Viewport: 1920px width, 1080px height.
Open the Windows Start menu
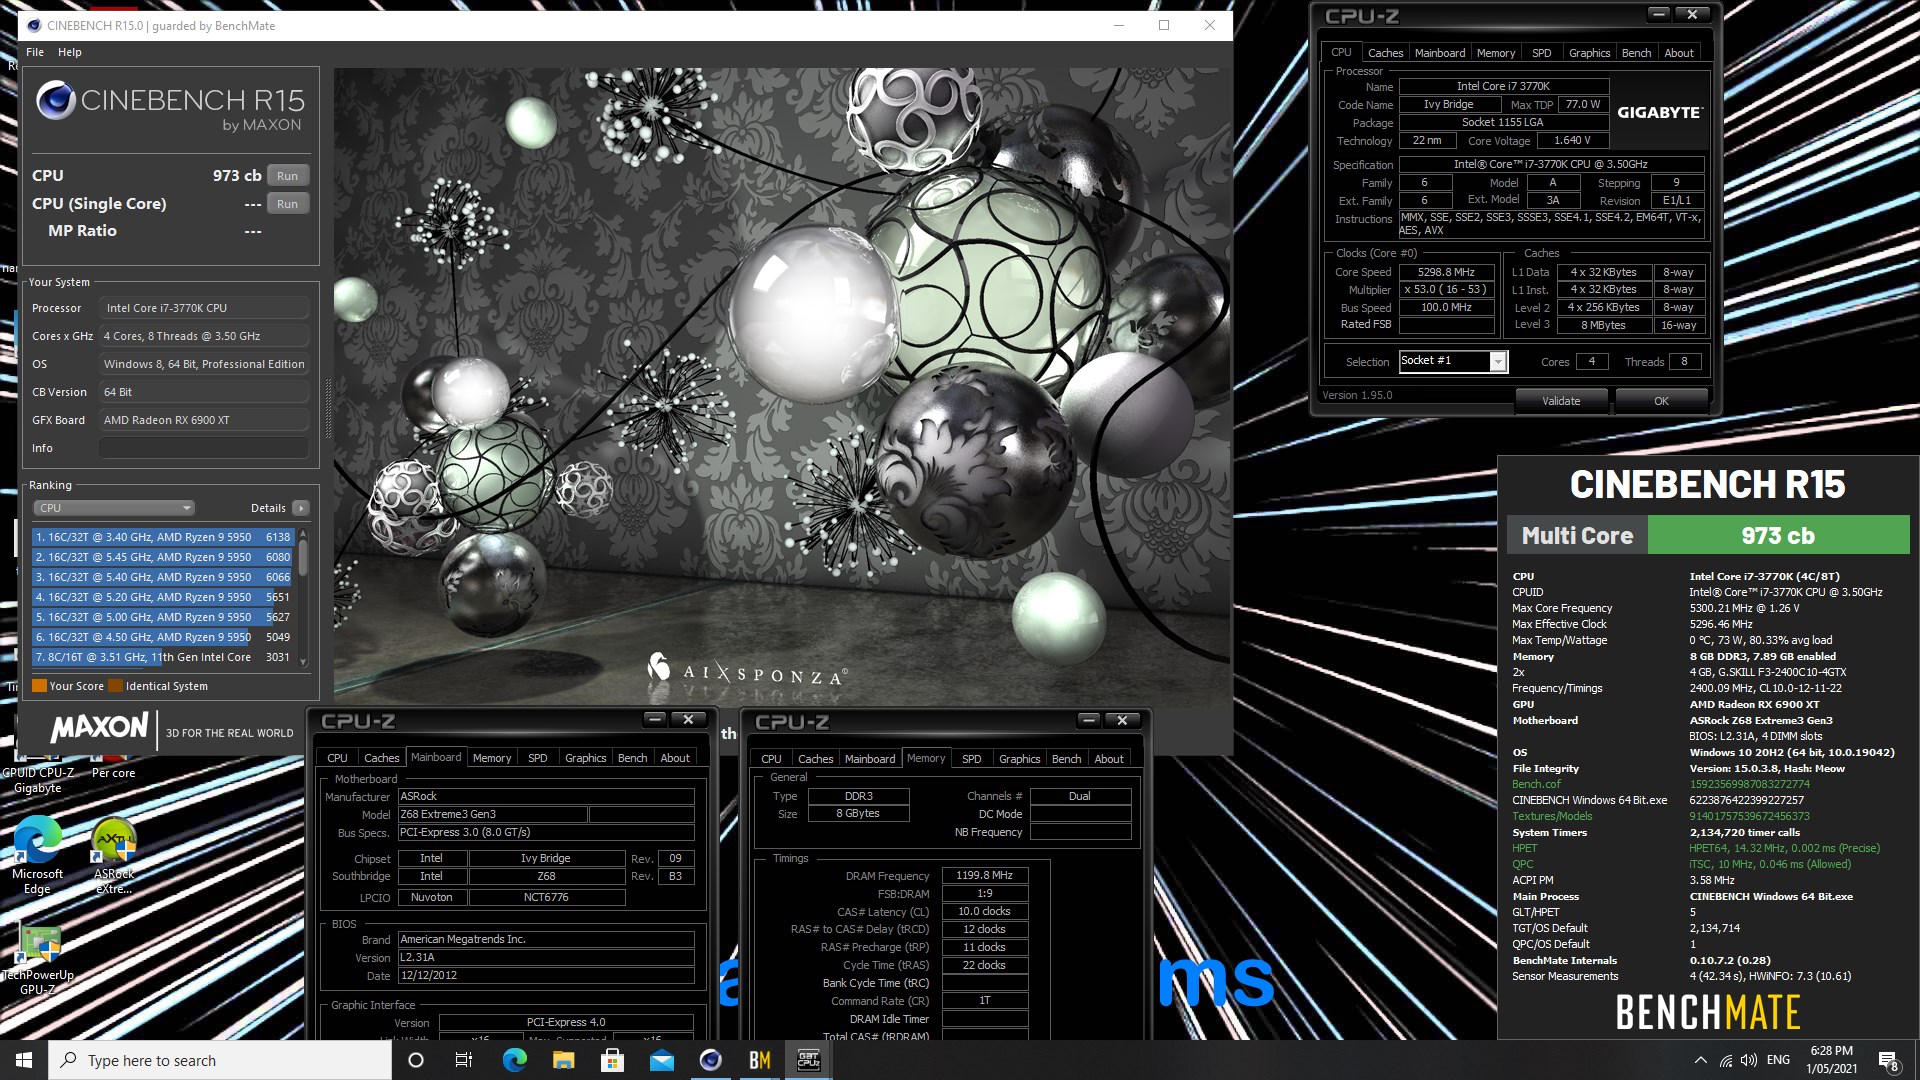pos(24,1060)
